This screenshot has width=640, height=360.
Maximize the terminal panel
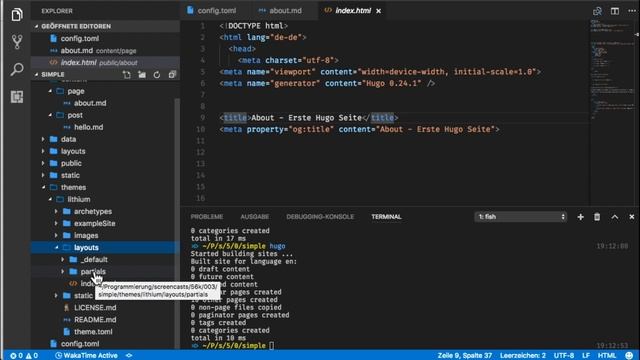[615, 217]
